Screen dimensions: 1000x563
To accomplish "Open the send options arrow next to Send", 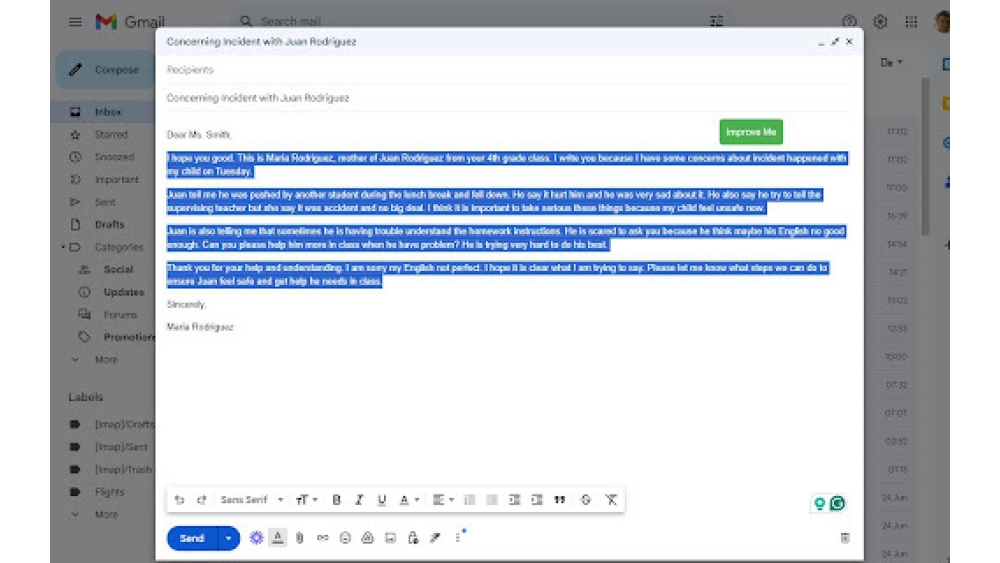I will (x=228, y=538).
